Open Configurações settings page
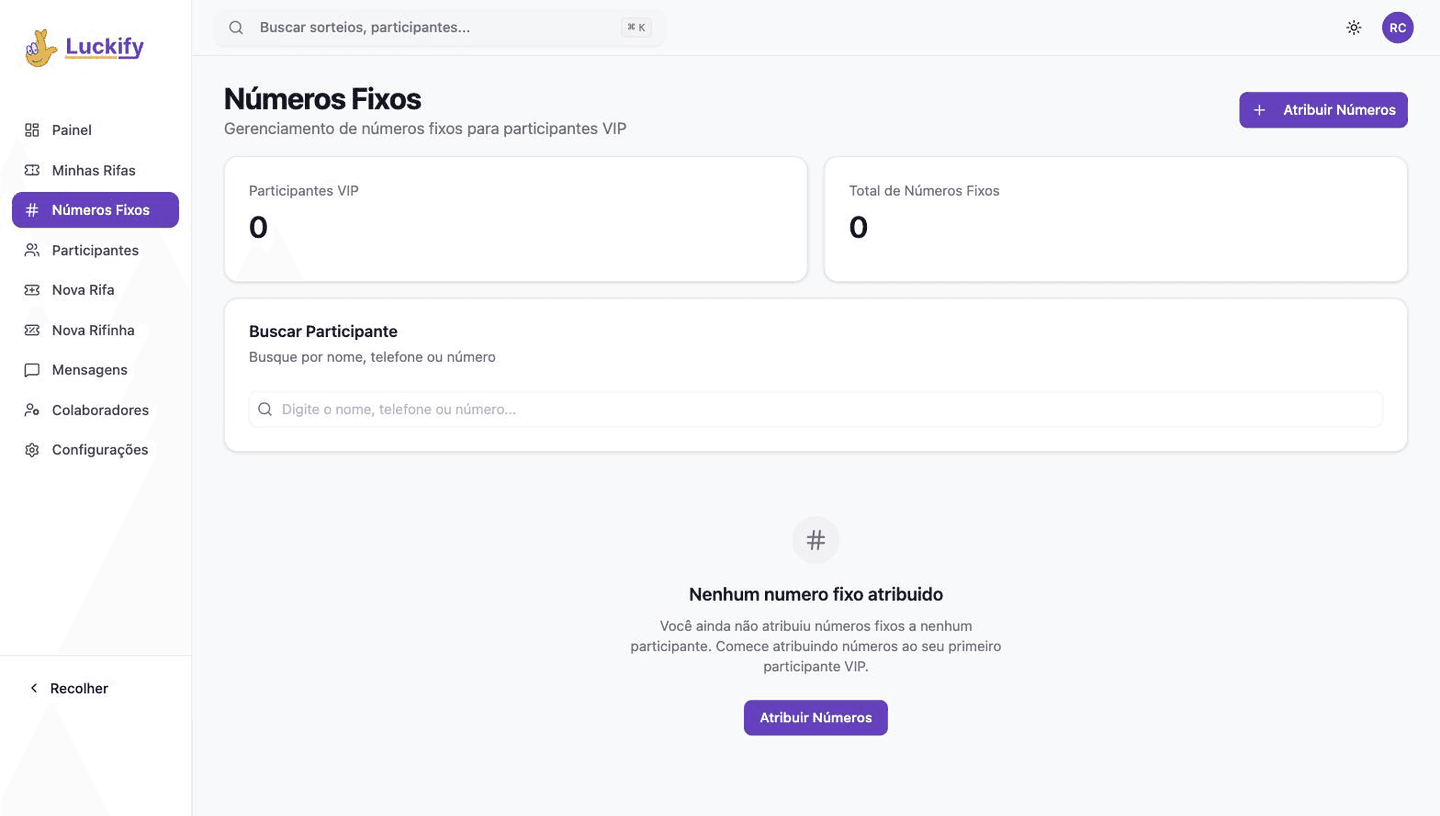Viewport: 1440px width, 816px height. coord(95,450)
